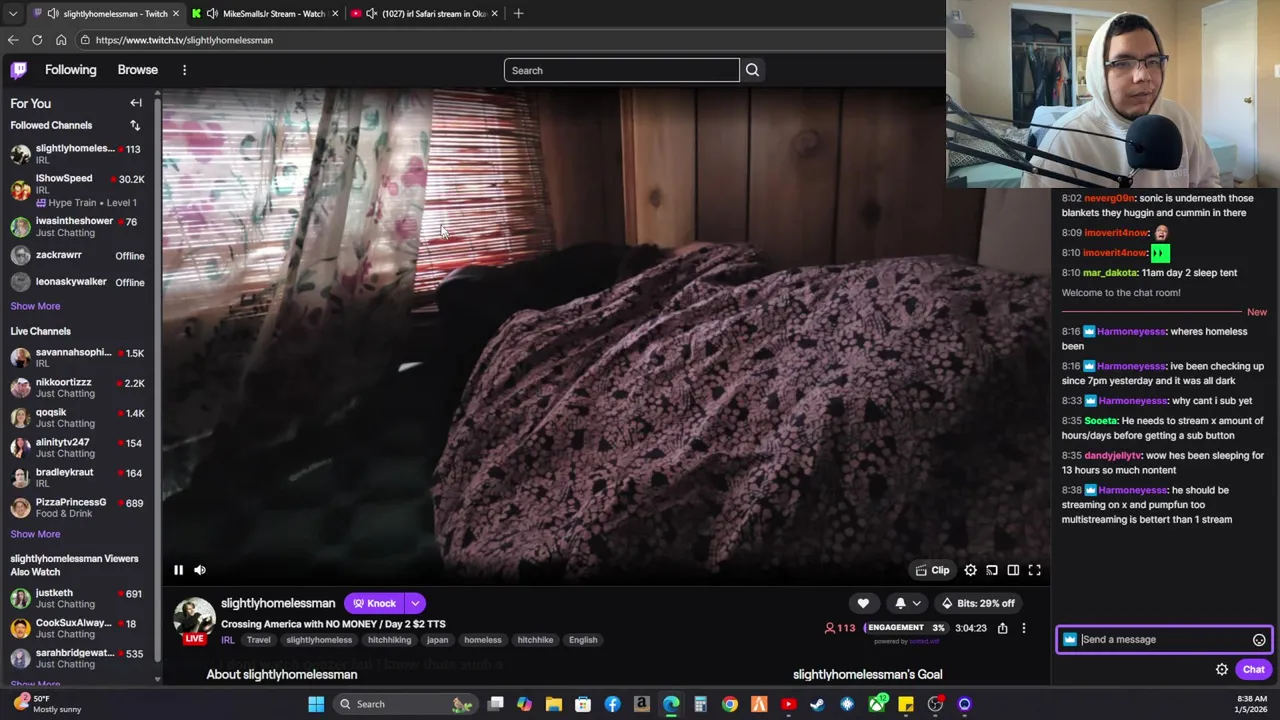Click the japan tag
The image size is (1280, 720).
(437, 640)
